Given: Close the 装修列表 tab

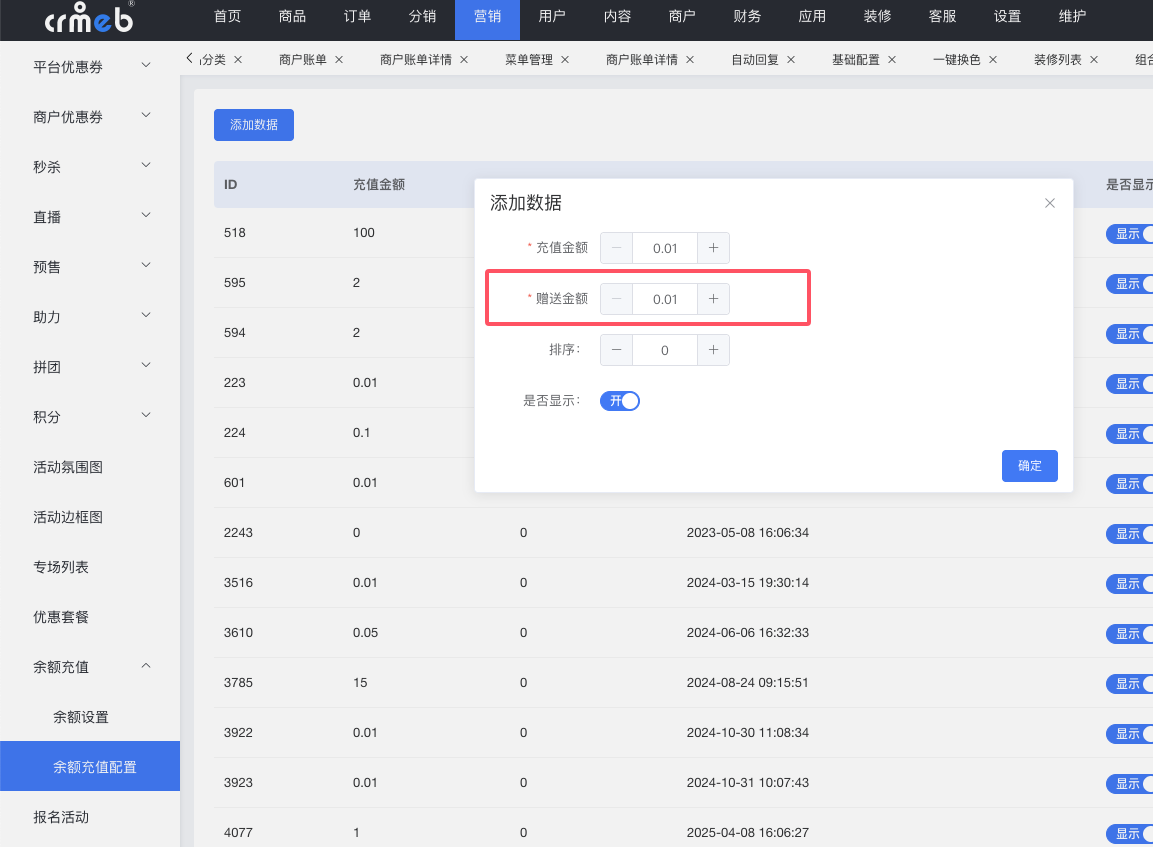Looking at the screenshot, I should pos(1093,60).
